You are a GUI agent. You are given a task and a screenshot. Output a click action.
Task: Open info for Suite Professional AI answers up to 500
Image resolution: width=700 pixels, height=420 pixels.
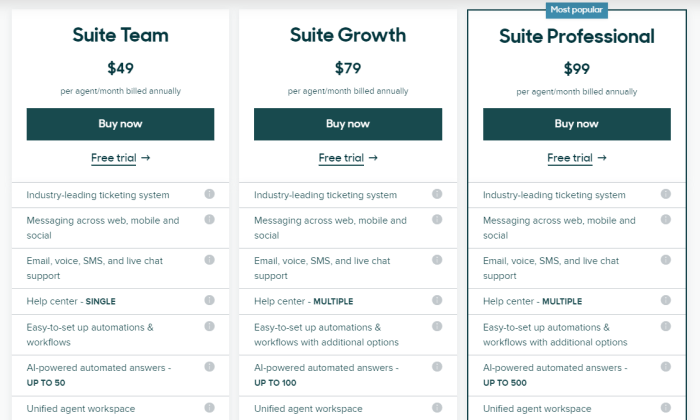(x=666, y=366)
